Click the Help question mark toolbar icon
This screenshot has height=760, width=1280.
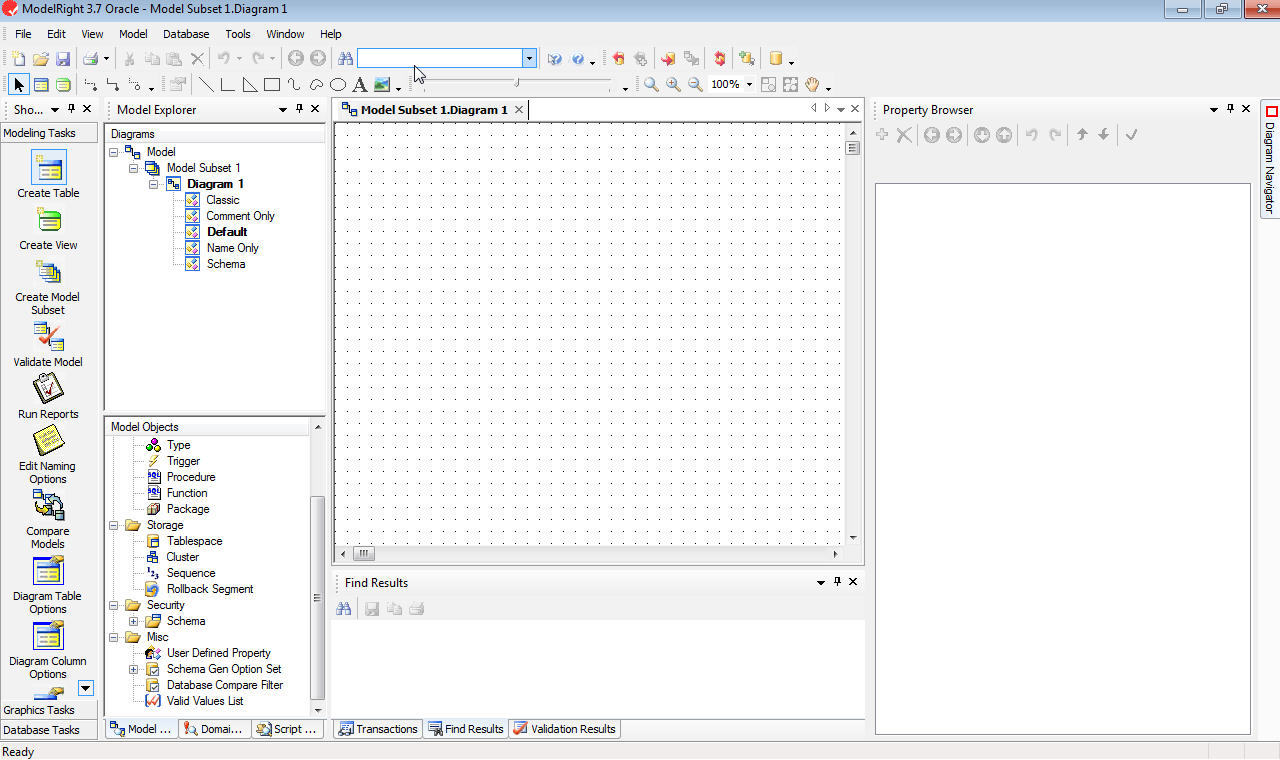coord(578,59)
